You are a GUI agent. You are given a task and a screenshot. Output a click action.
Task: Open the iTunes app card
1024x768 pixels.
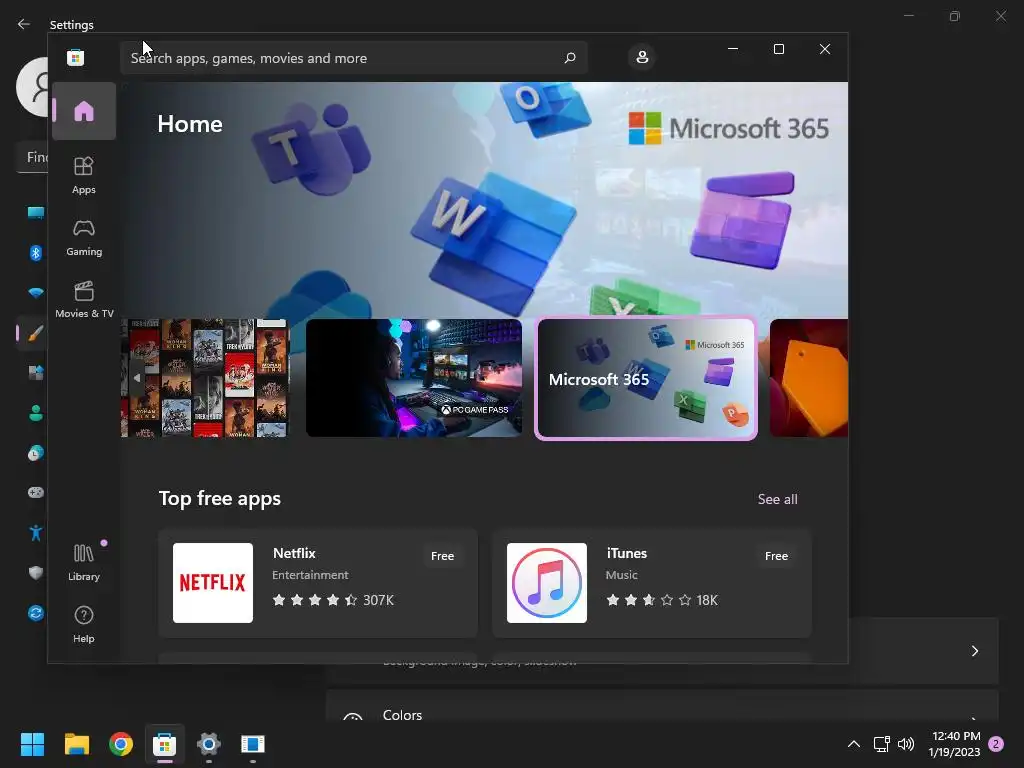click(x=652, y=583)
